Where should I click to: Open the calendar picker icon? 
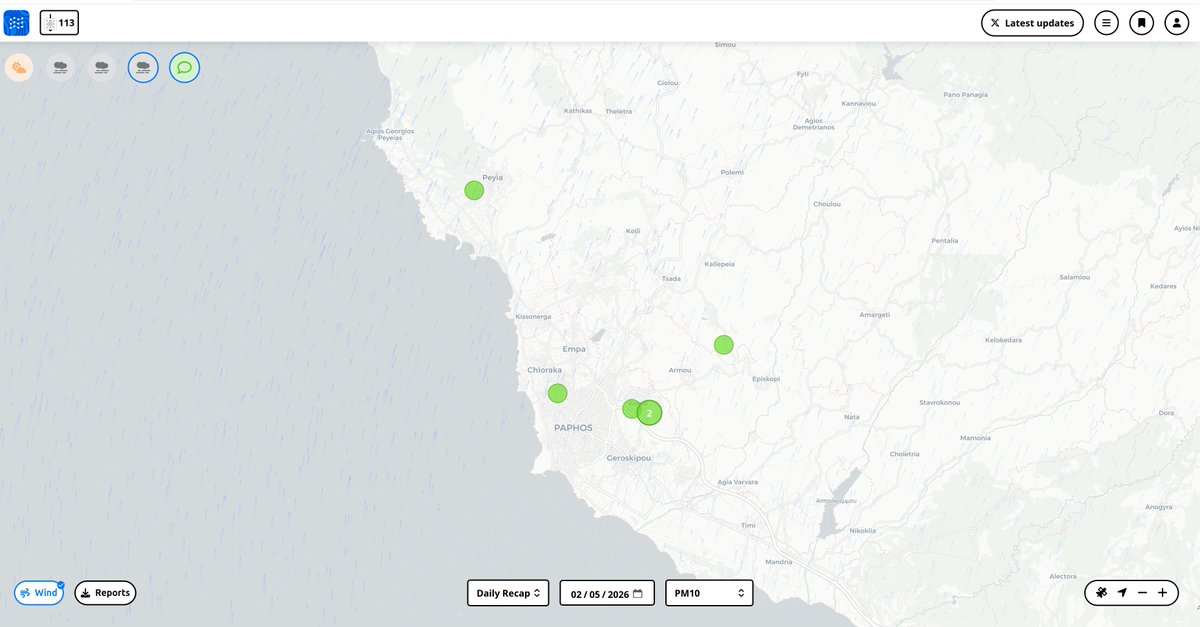pos(638,593)
